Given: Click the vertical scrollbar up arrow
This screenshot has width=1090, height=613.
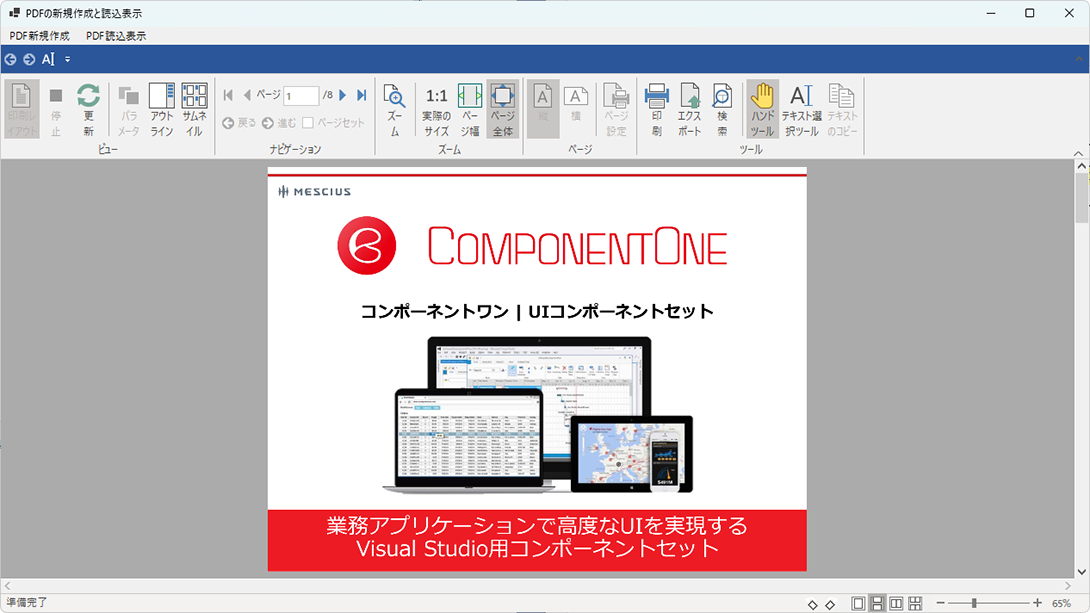Looking at the screenshot, I should point(1082,166).
